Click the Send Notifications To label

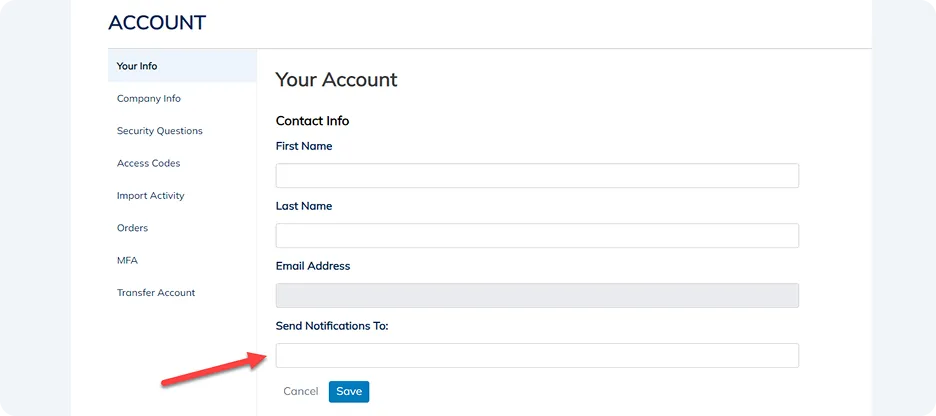click(x=332, y=326)
